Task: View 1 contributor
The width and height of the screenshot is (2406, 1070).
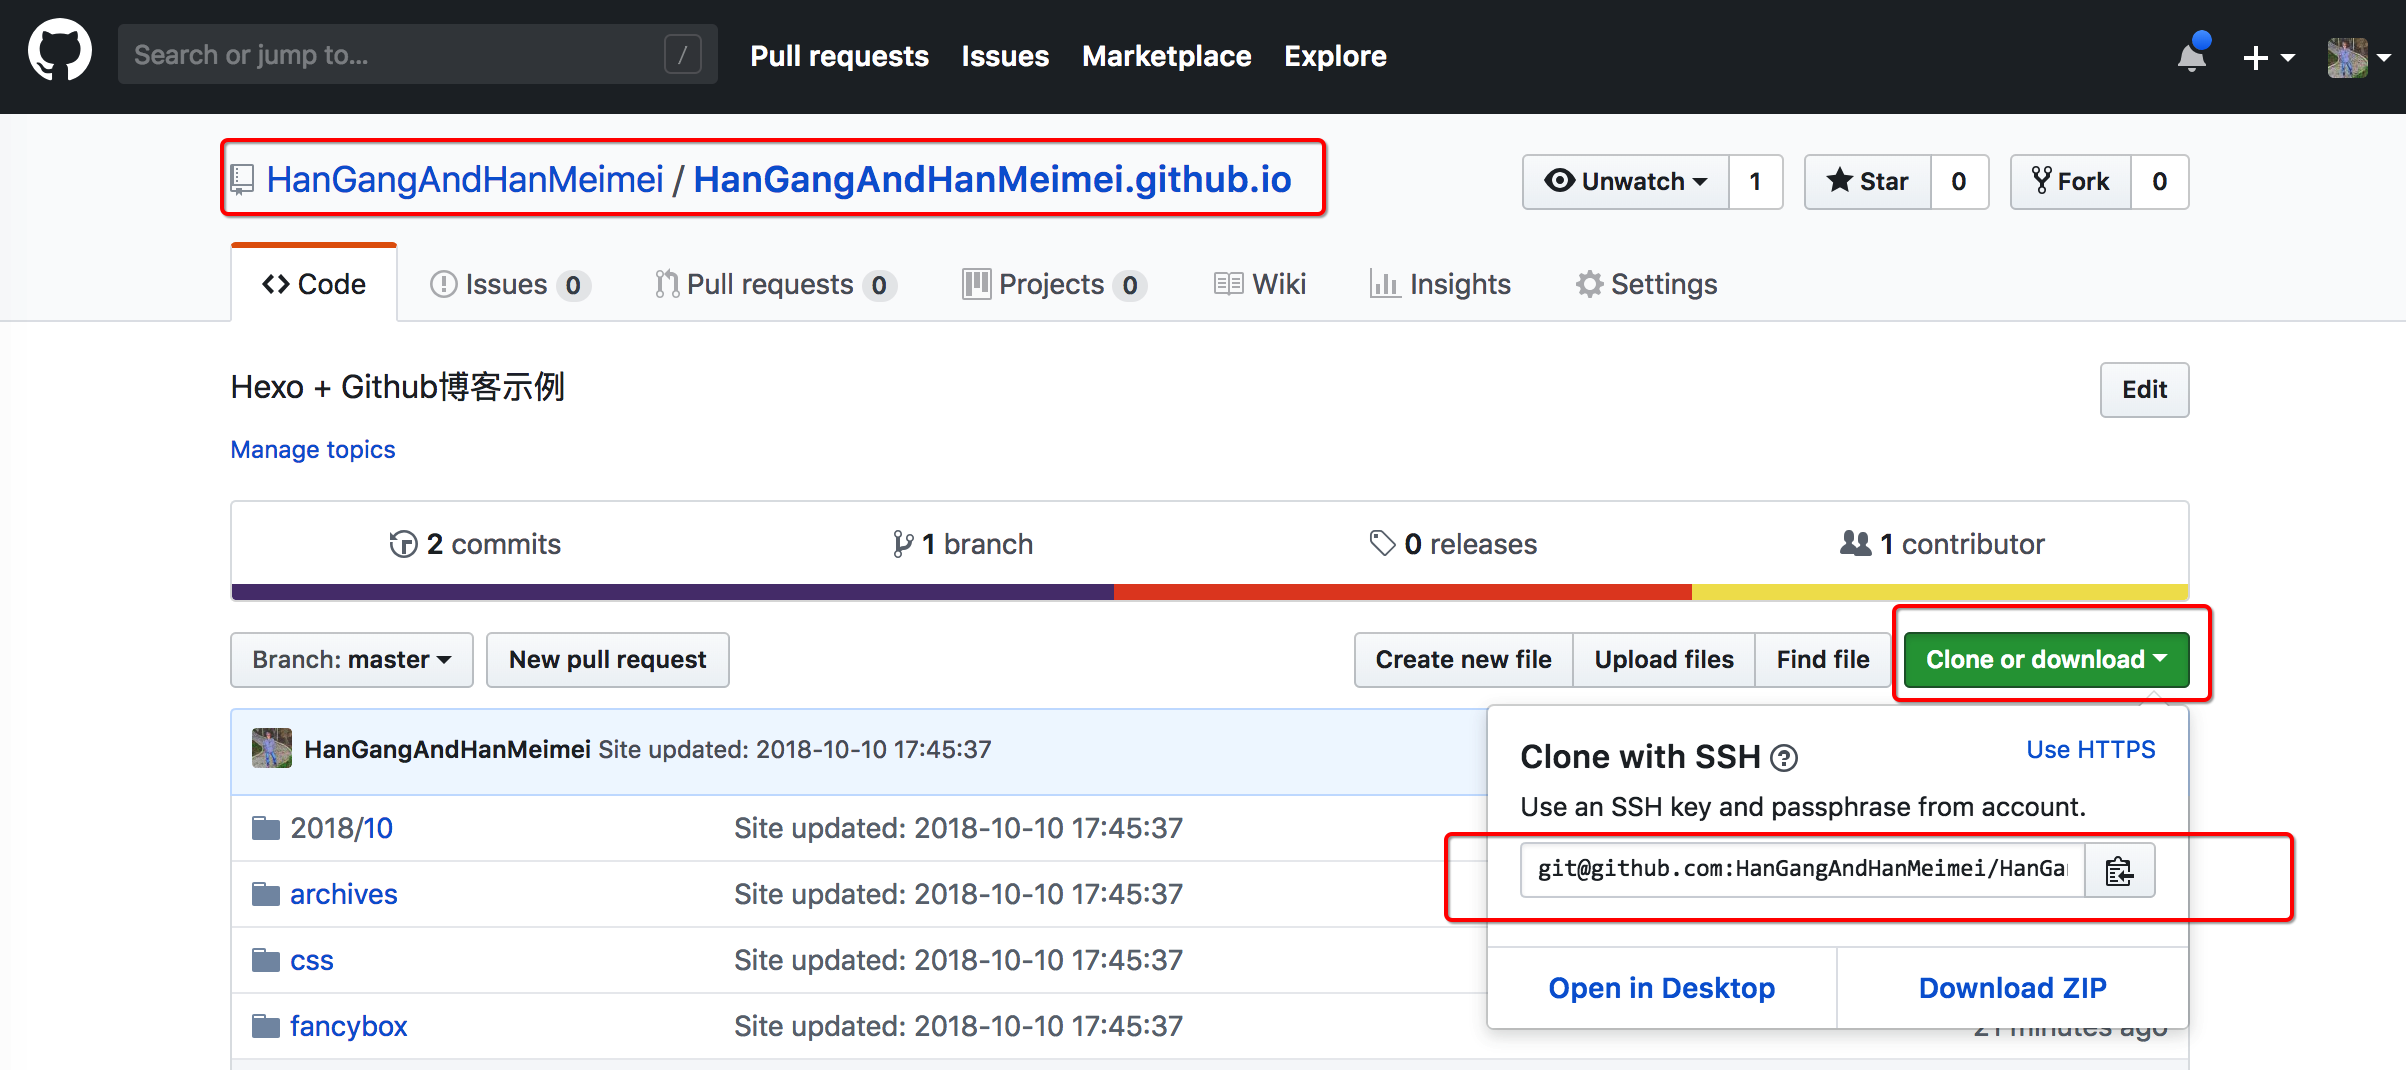Action: click(x=1942, y=544)
